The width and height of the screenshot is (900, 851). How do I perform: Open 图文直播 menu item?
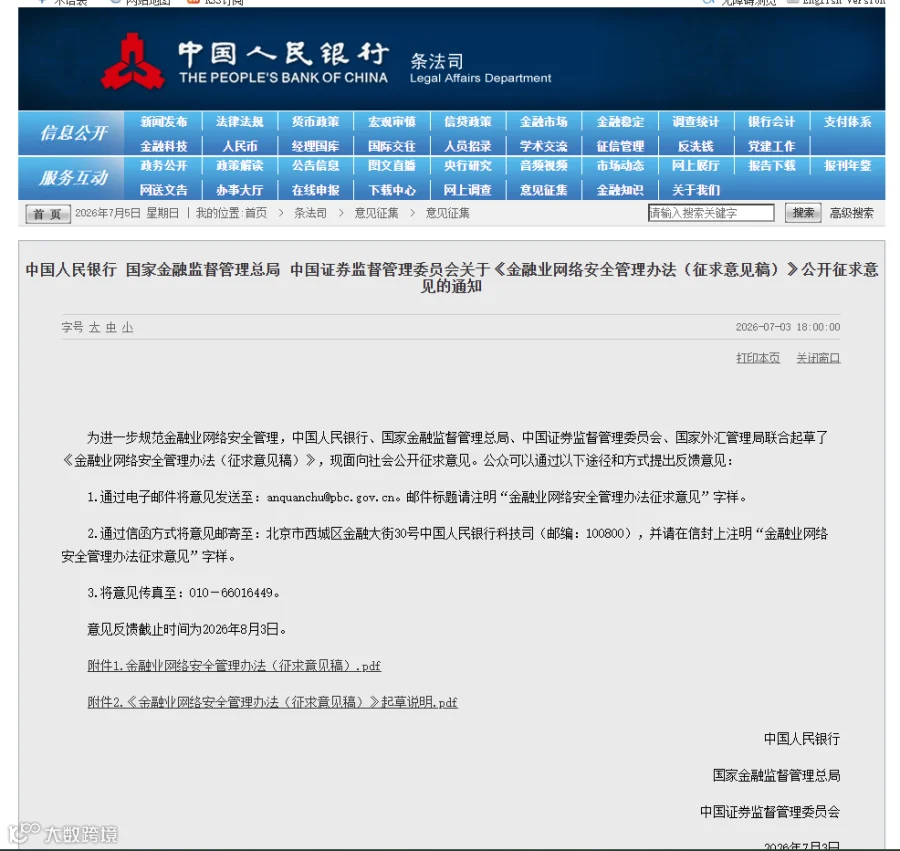391,166
